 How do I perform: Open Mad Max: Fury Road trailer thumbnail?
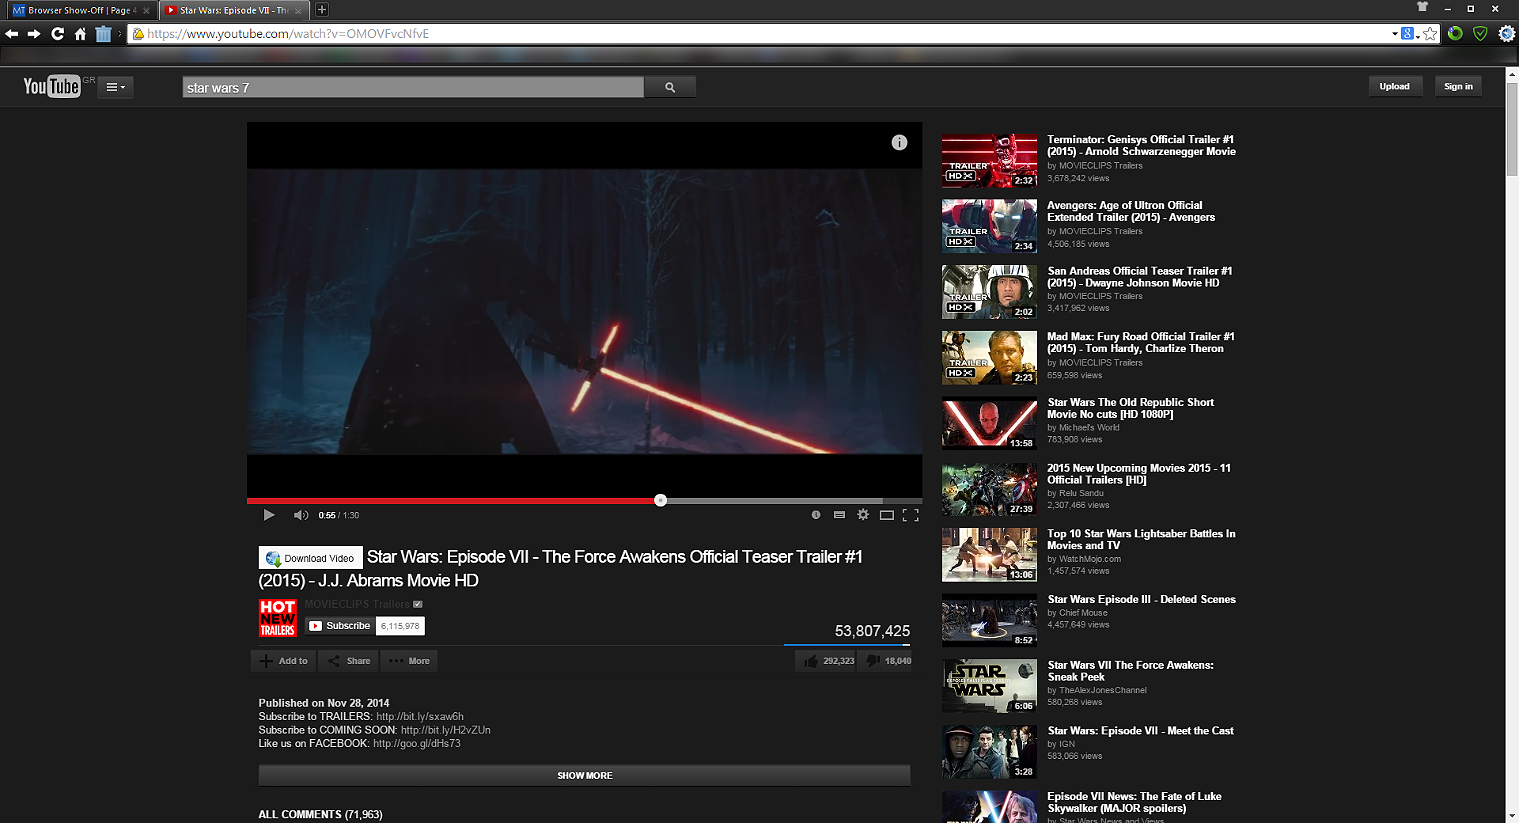tap(989, 358)
